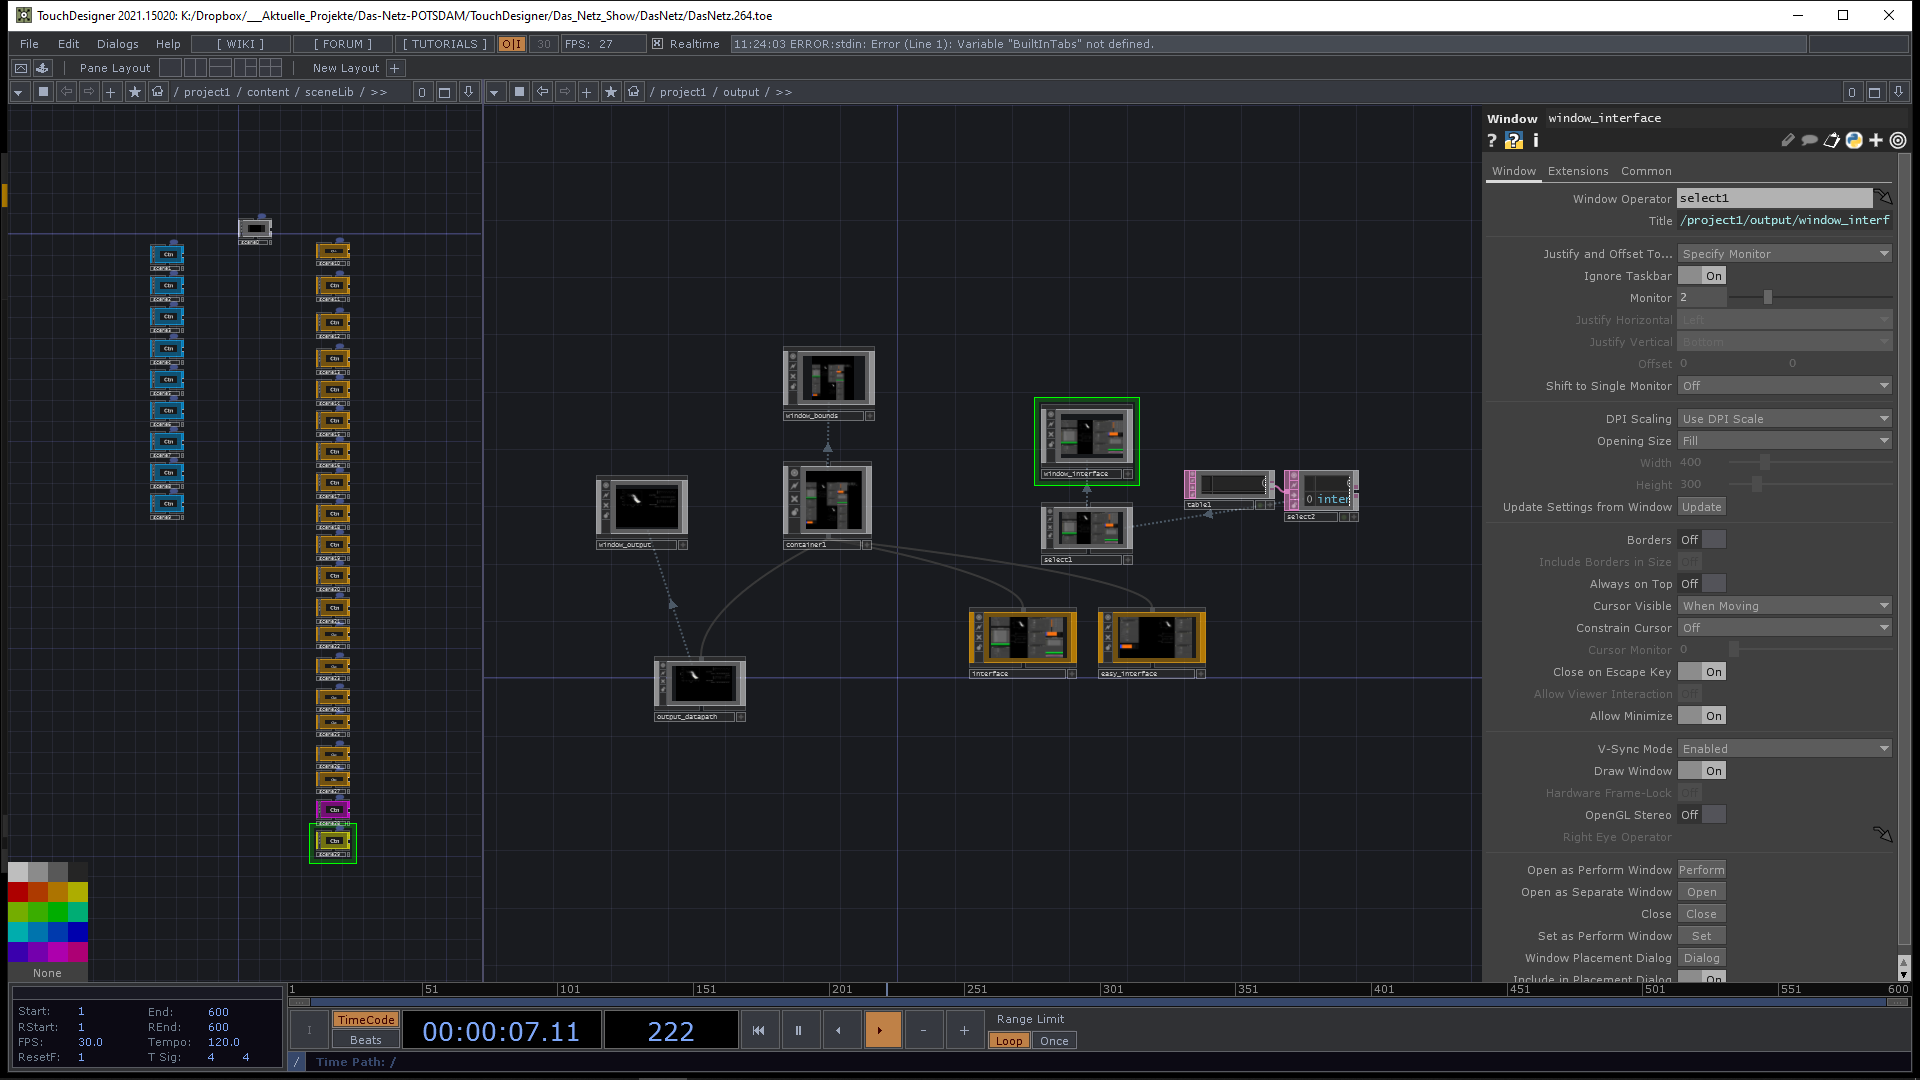Click the Perform button
Image resolution: width=1920 pixels, height=1080 pixels.
[x=1701, y=870]
